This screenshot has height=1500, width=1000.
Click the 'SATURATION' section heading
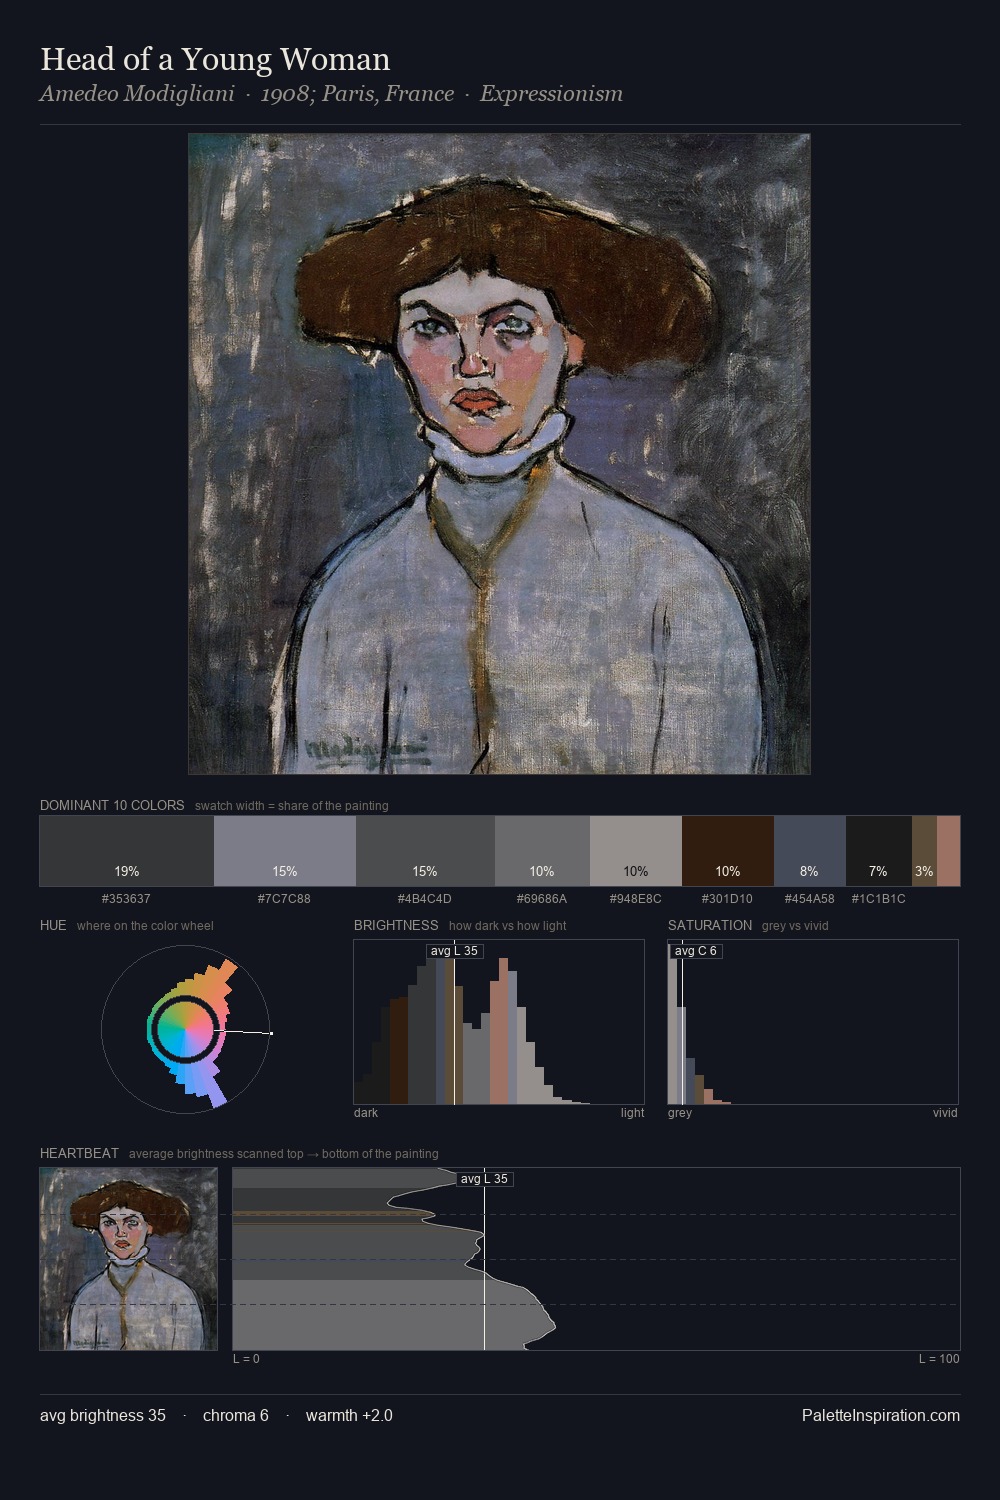click(x=710, y=925)
